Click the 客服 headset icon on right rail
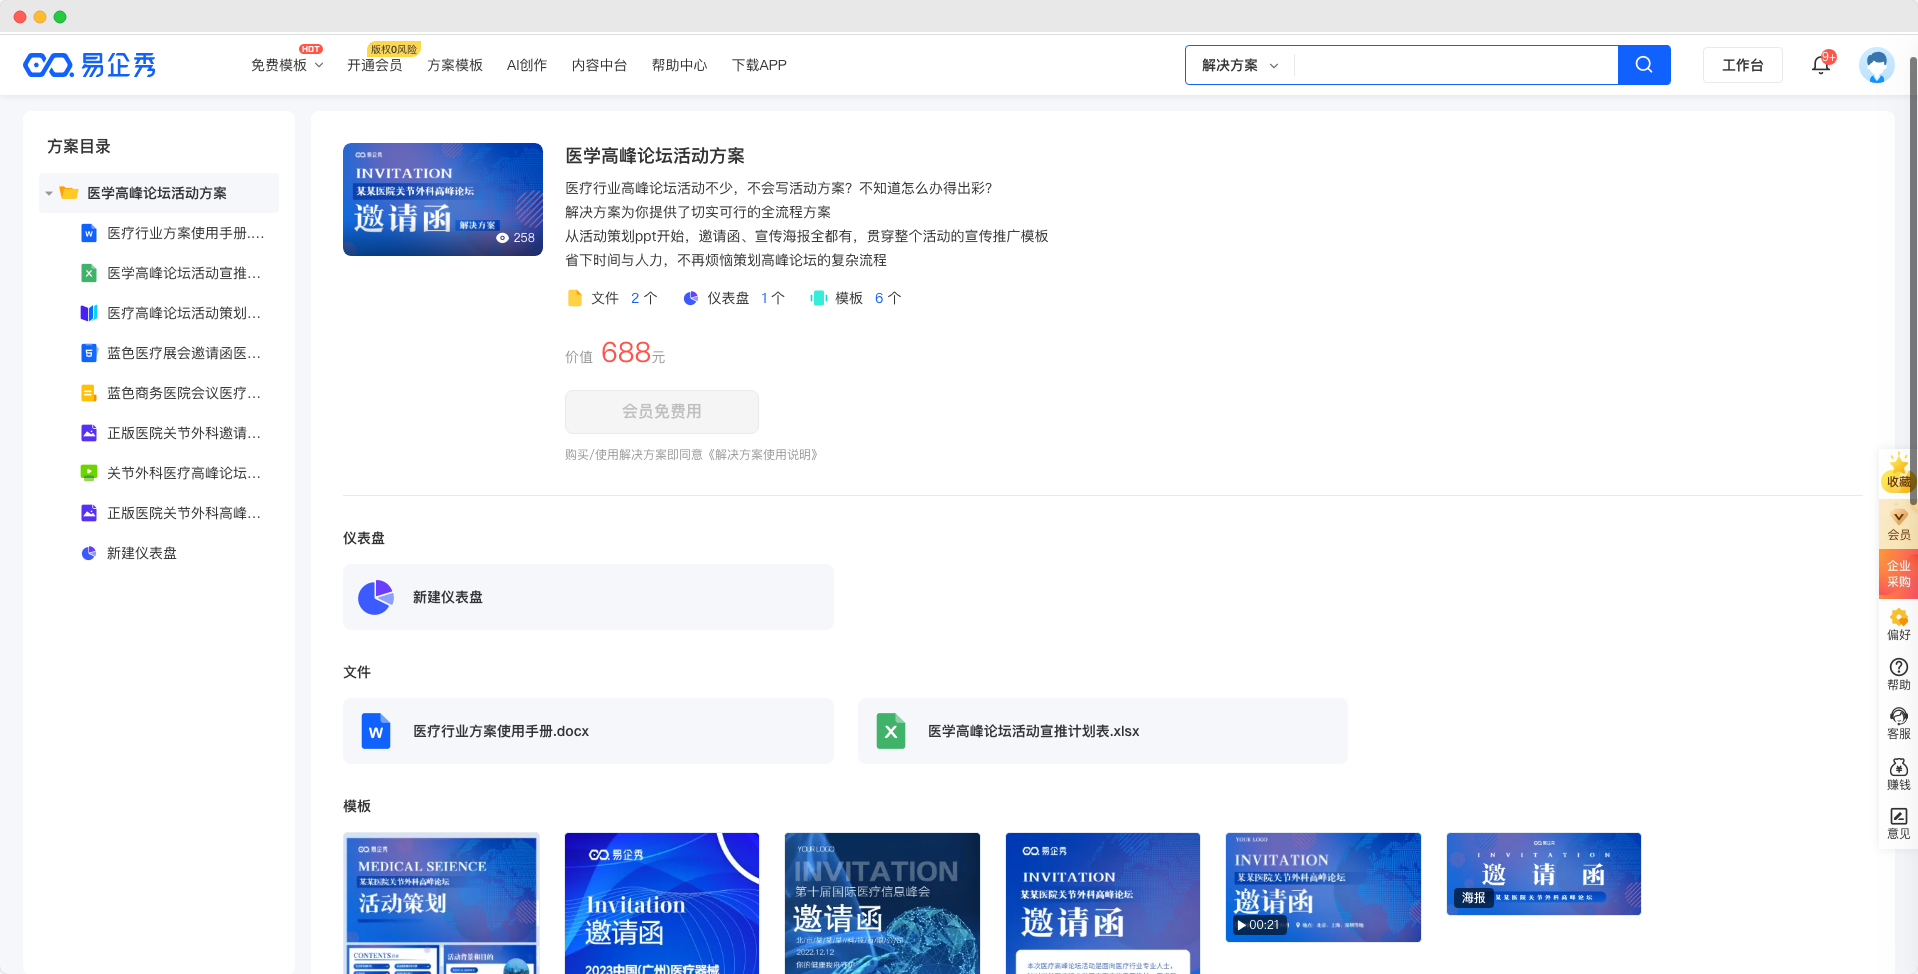This screenshot has width=1918, height=974. pyautogui.click(x=1898, y=716)
